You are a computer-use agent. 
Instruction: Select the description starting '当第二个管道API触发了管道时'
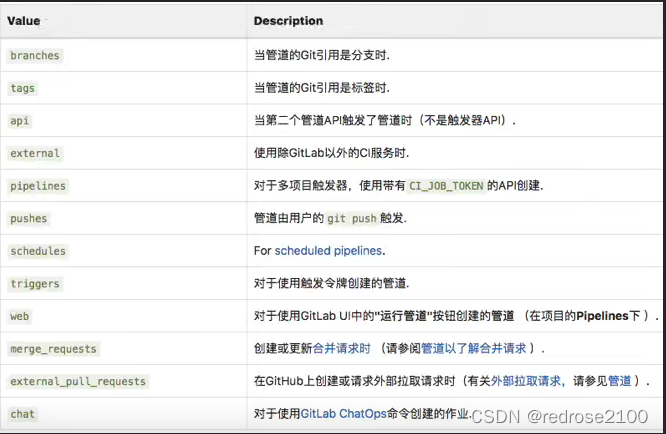click(x=385, y=120)
